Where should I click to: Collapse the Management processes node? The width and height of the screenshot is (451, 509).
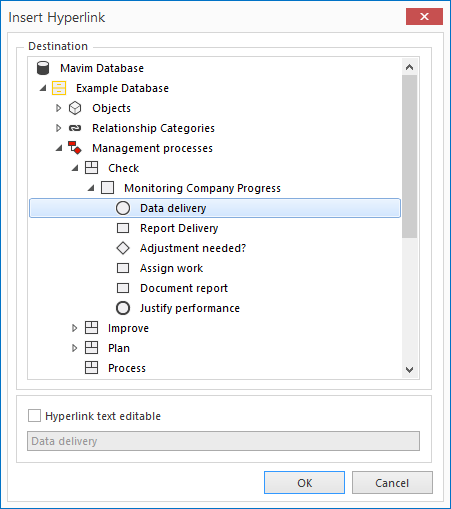[x=59, y=149]
